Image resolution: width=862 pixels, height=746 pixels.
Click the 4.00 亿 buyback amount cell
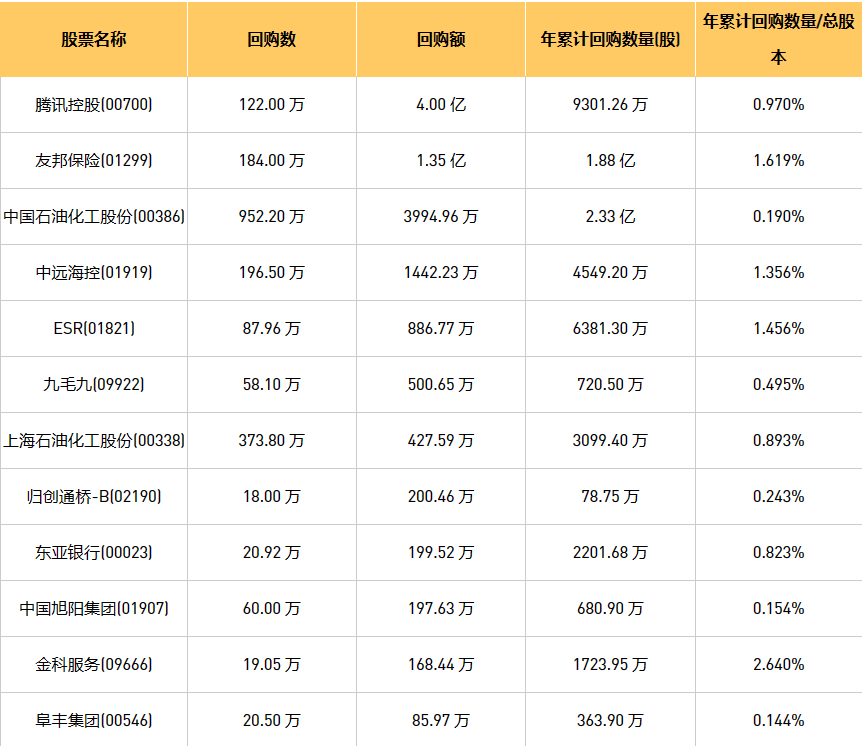point(441,104)
